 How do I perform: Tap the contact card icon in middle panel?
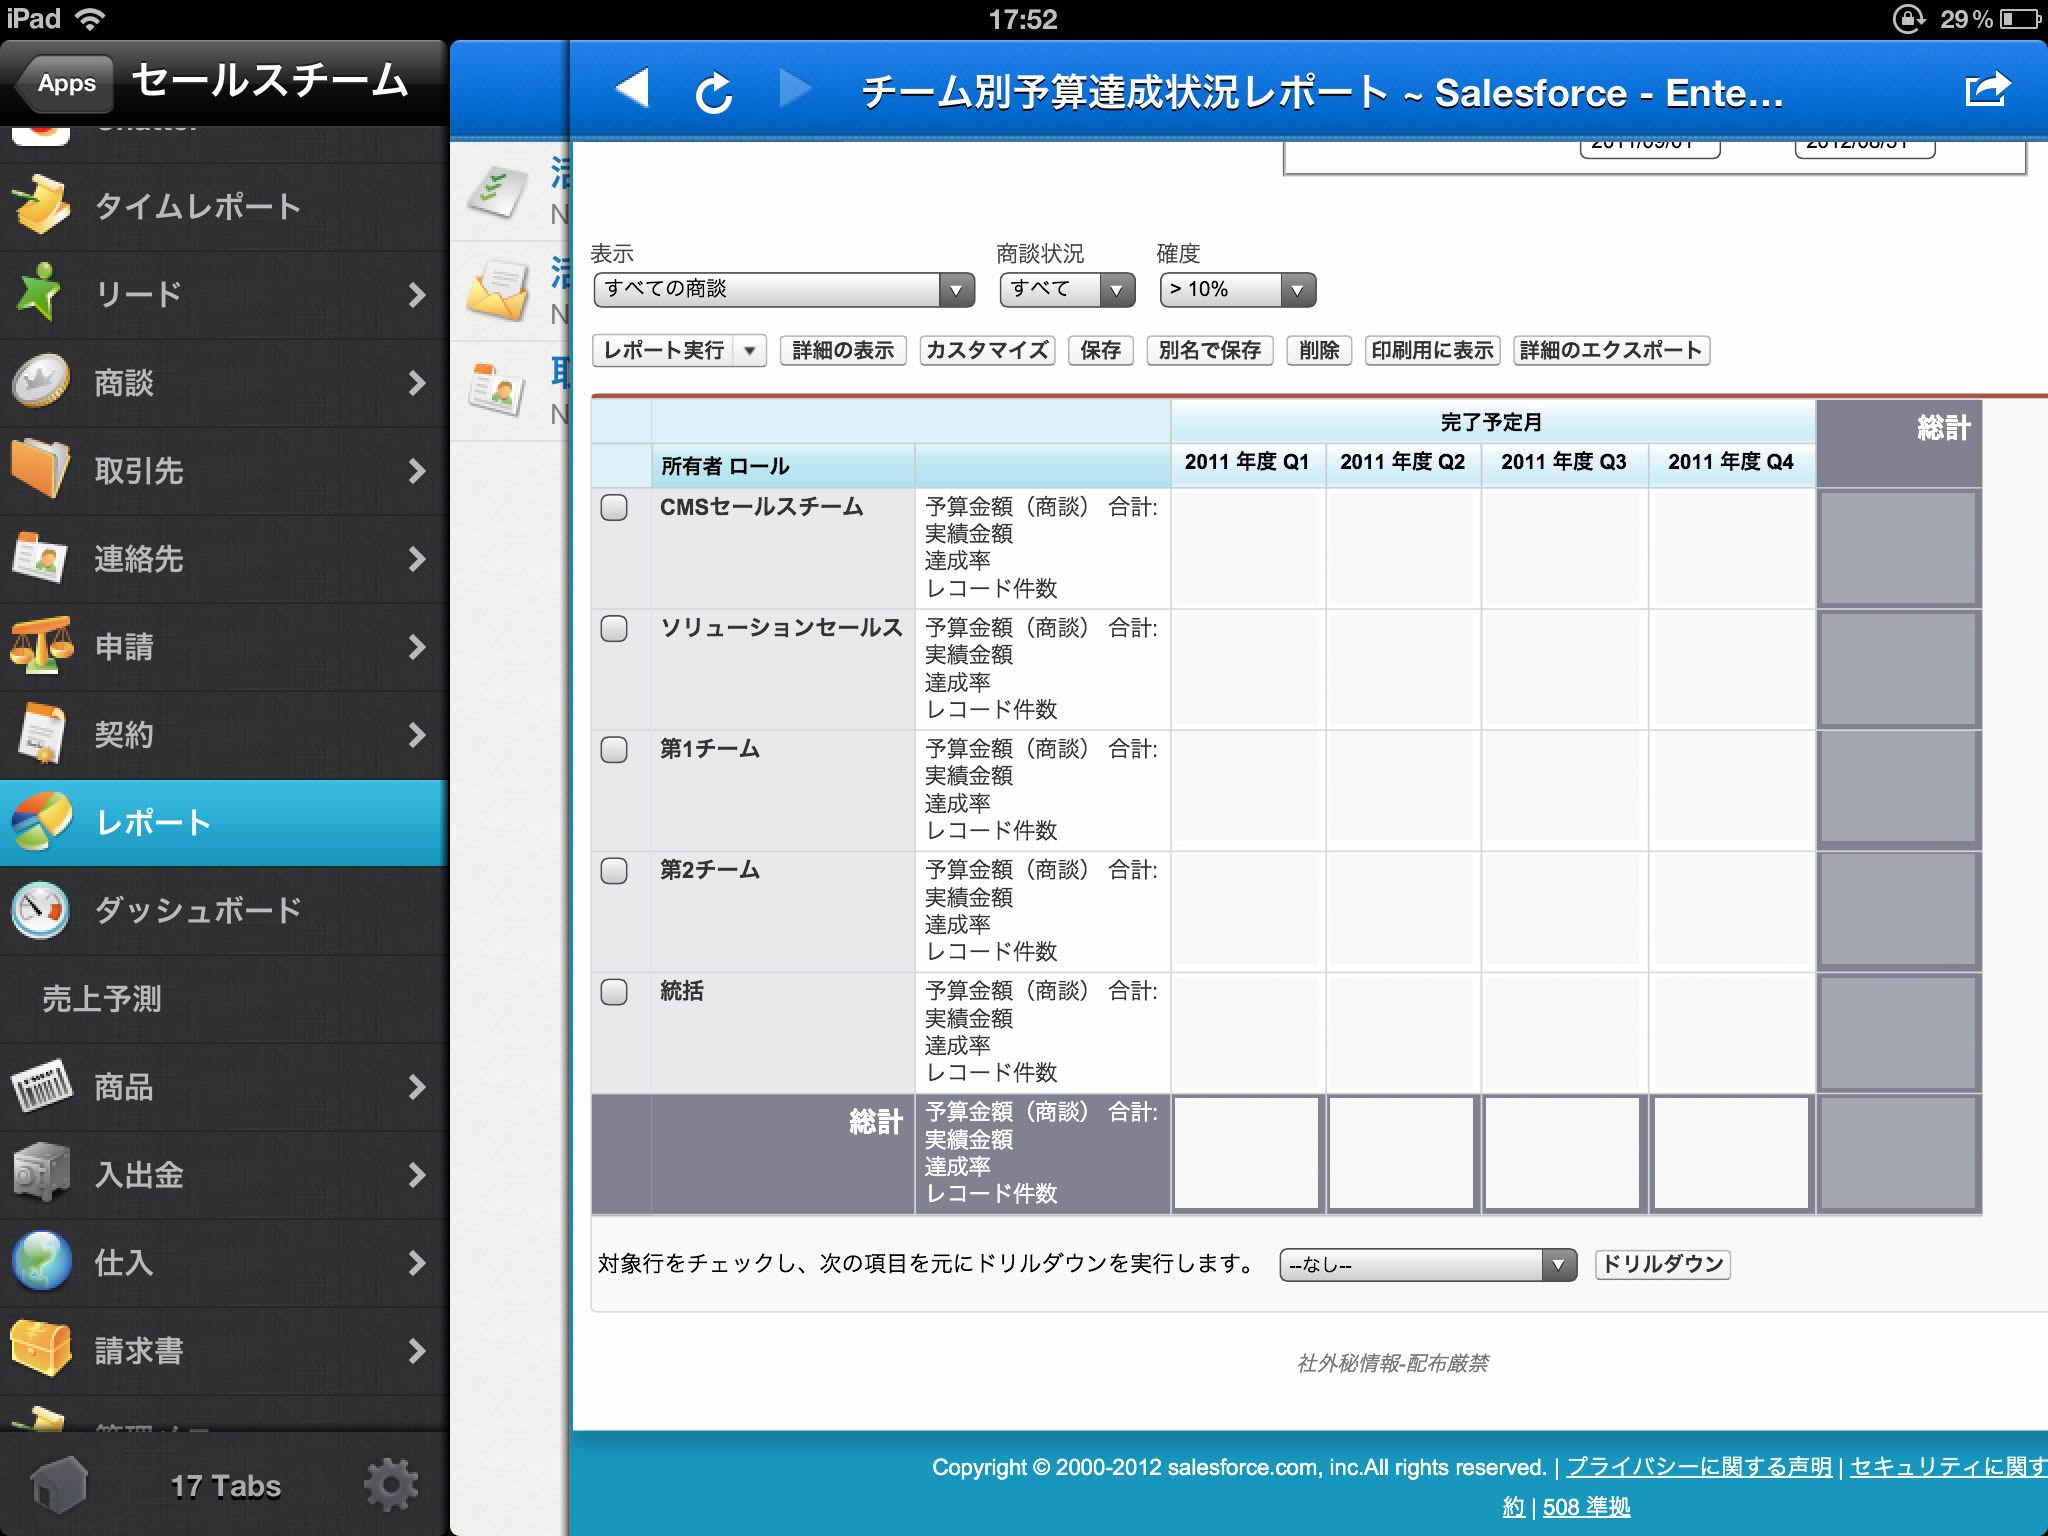pyautogui.click(x=497, y=390)
